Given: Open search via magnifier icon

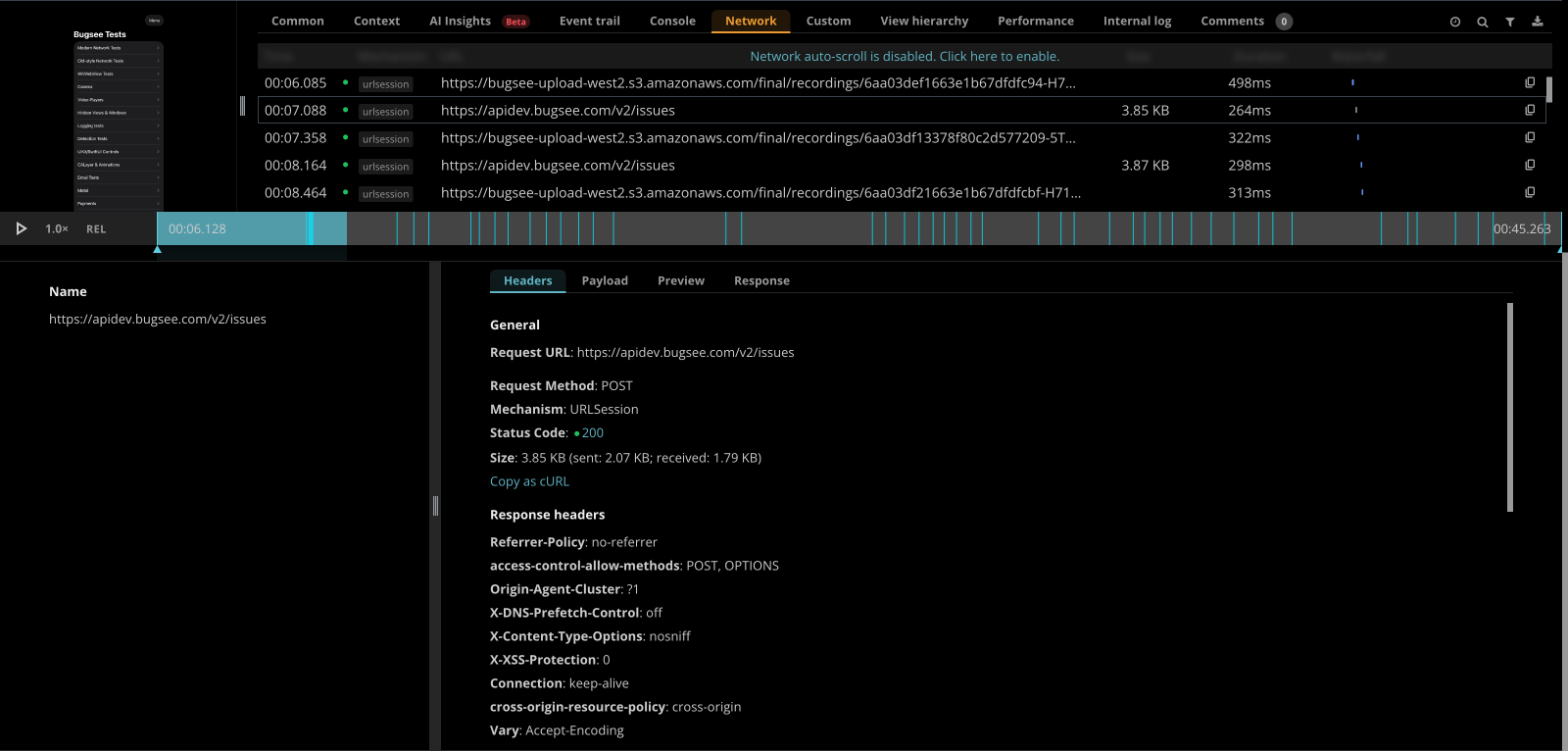Looking at the screenshot, I should click(1482, 21).
